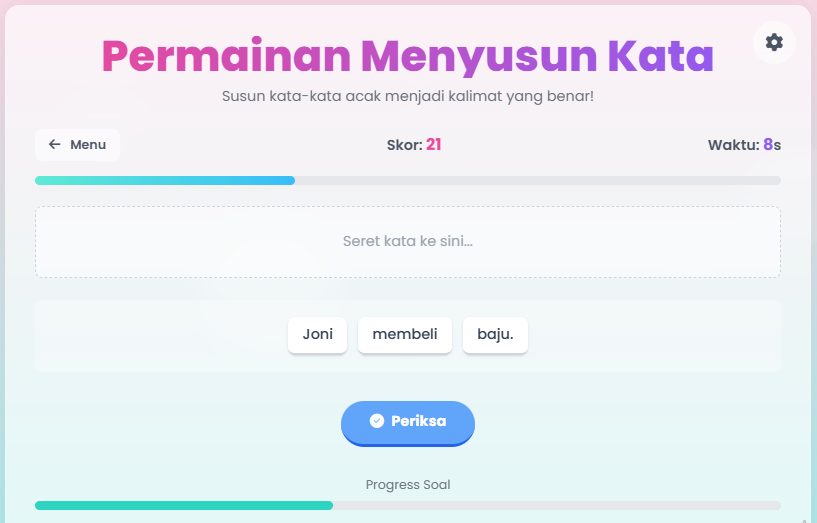Click the Waktu timer label
Screen dimensions: 817x523
pos(733,145)
